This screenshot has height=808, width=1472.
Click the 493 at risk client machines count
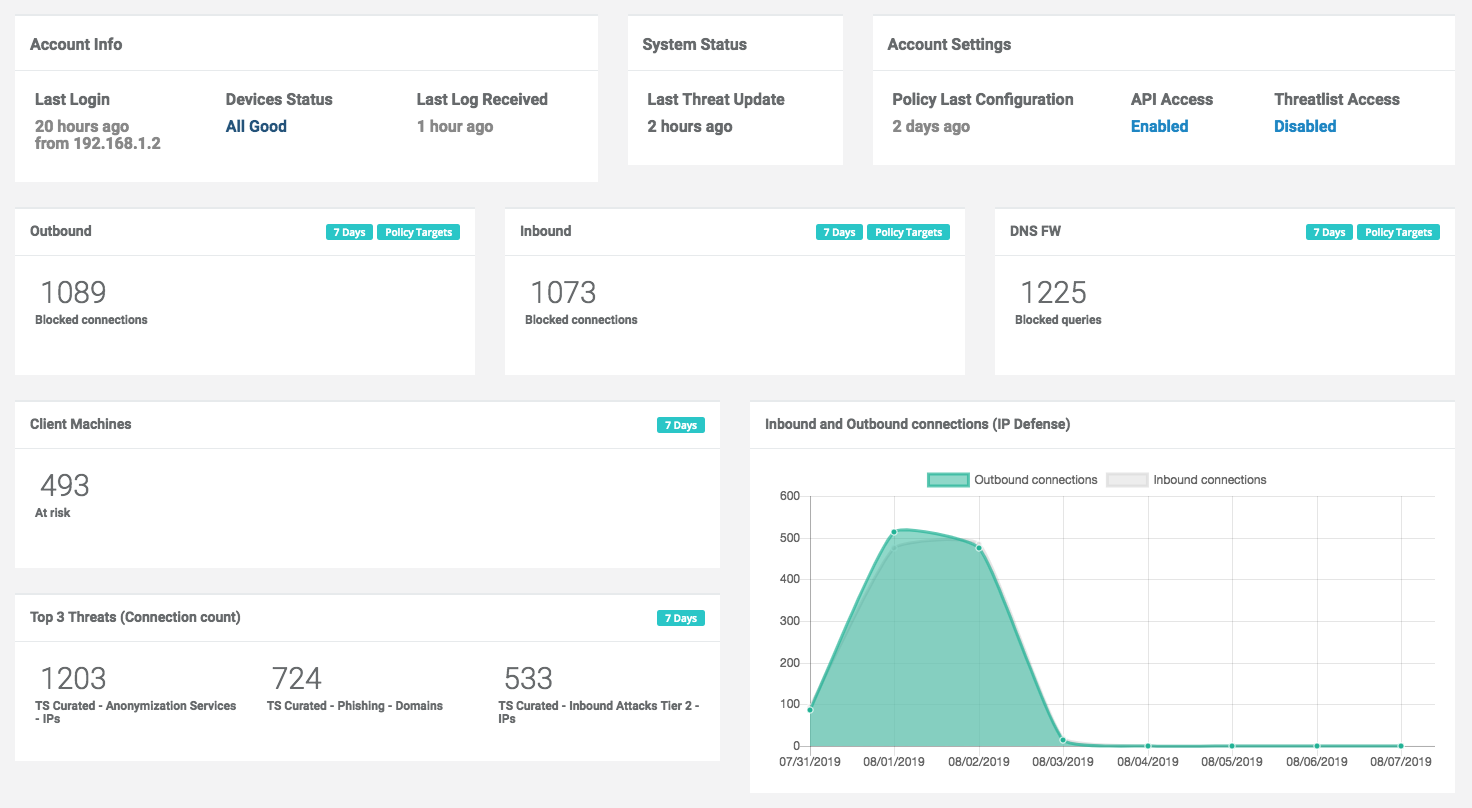(65, 485)
